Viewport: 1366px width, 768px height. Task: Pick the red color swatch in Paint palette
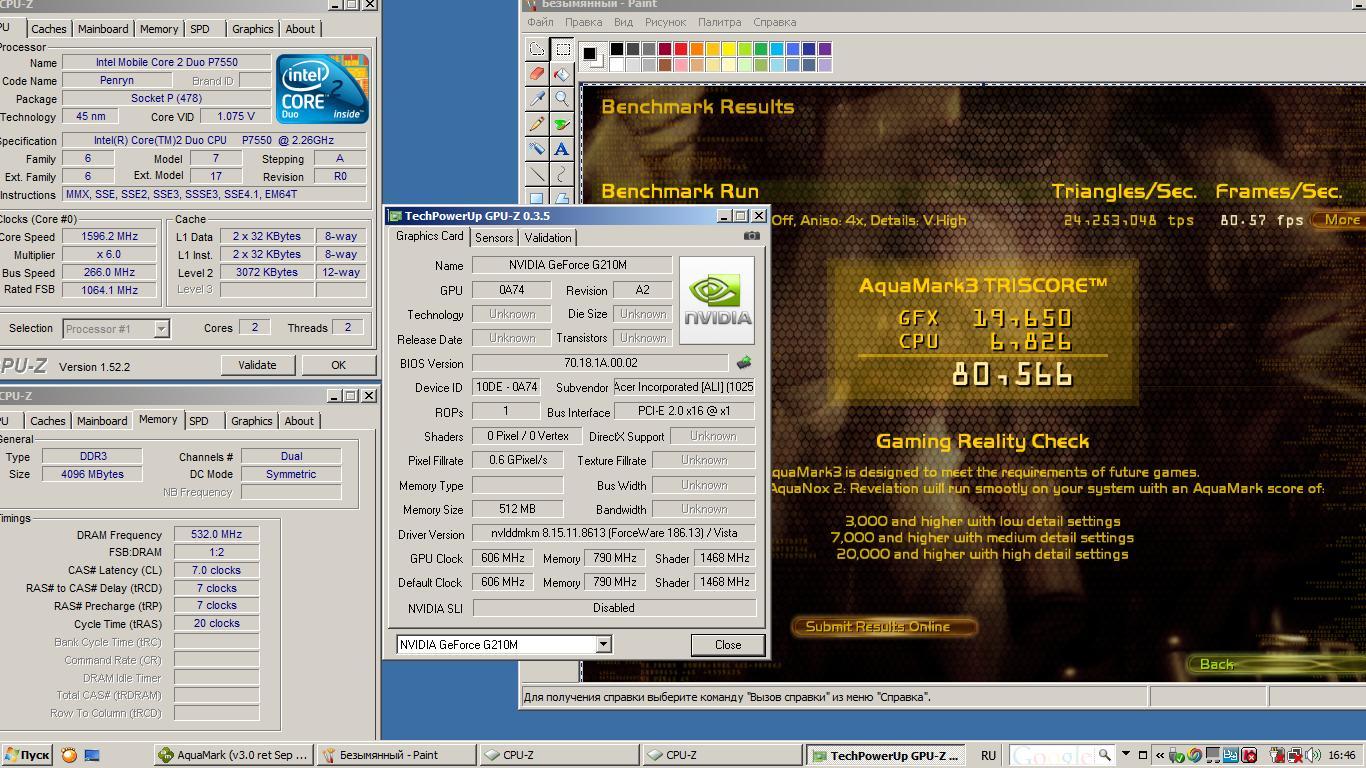[x=681, y=49]
